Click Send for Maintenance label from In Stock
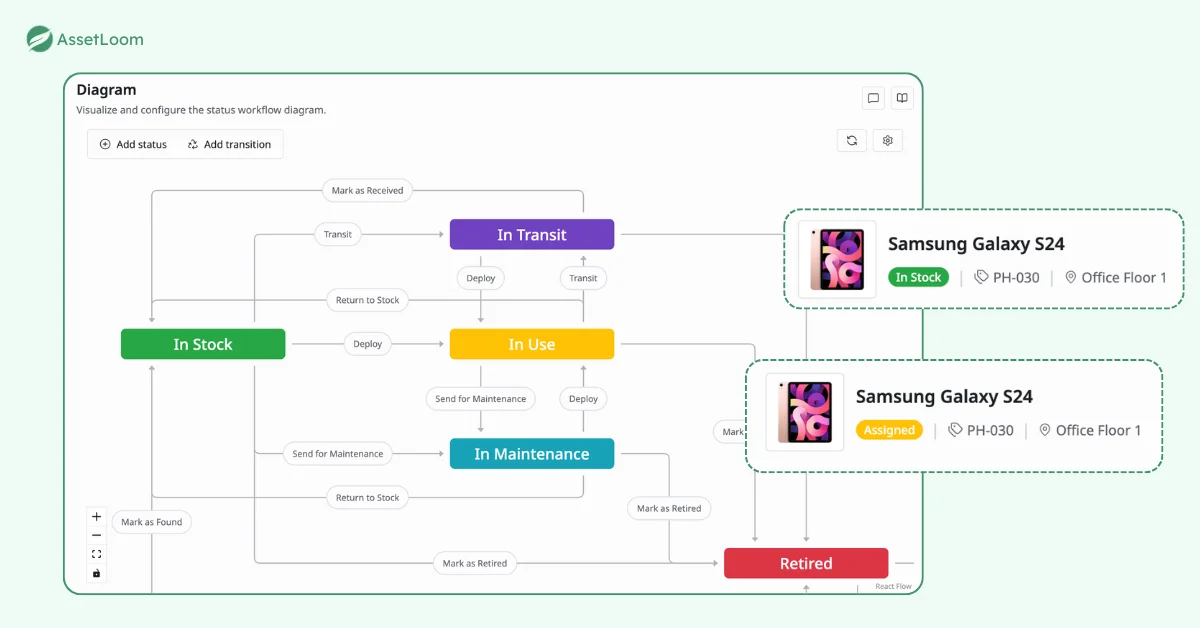This screenshot has width=1200, height=628. tap(338, 453)
